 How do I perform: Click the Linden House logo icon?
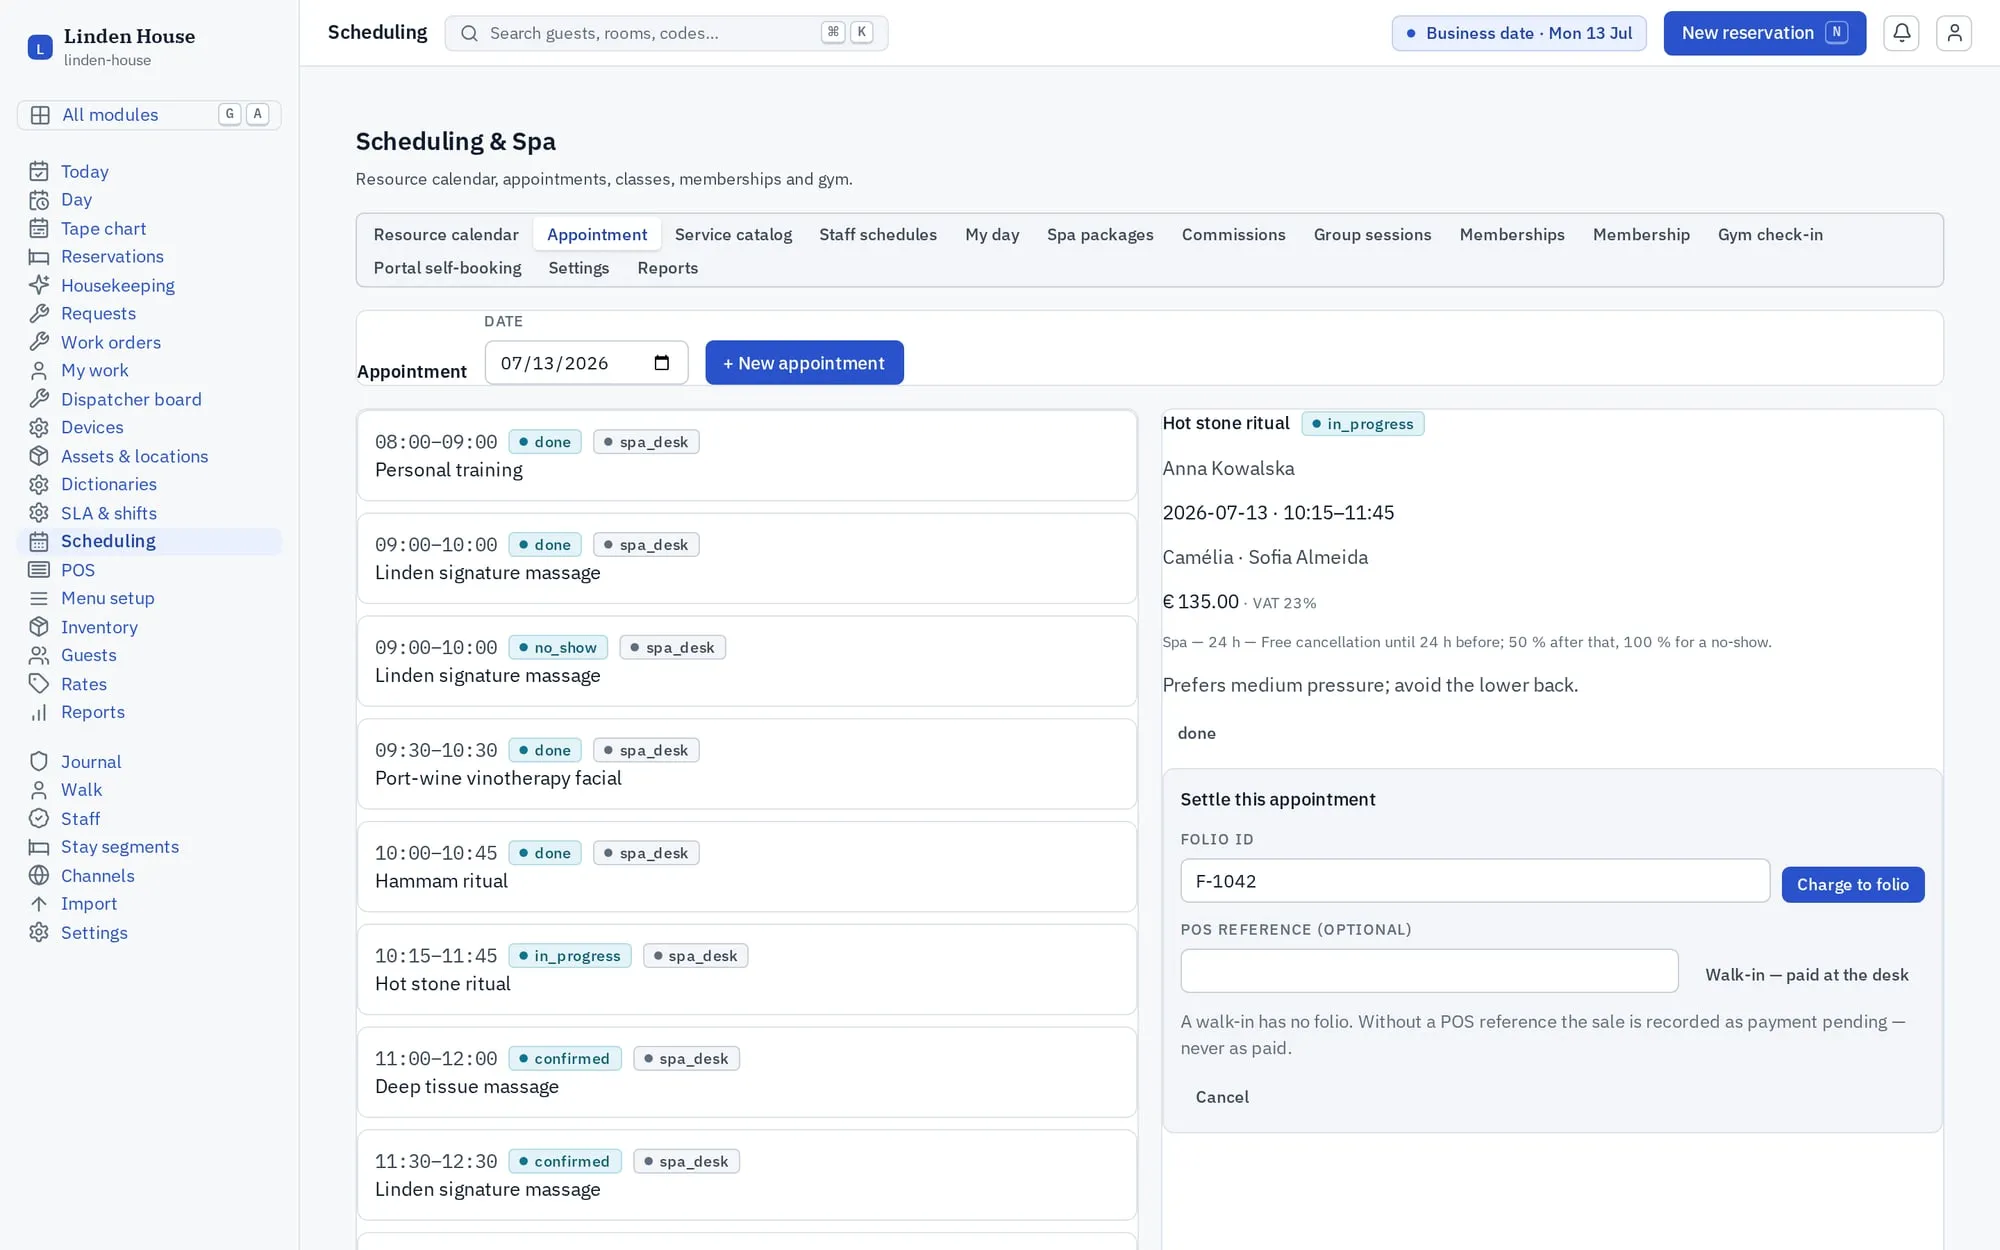click(x=40, y=47)
